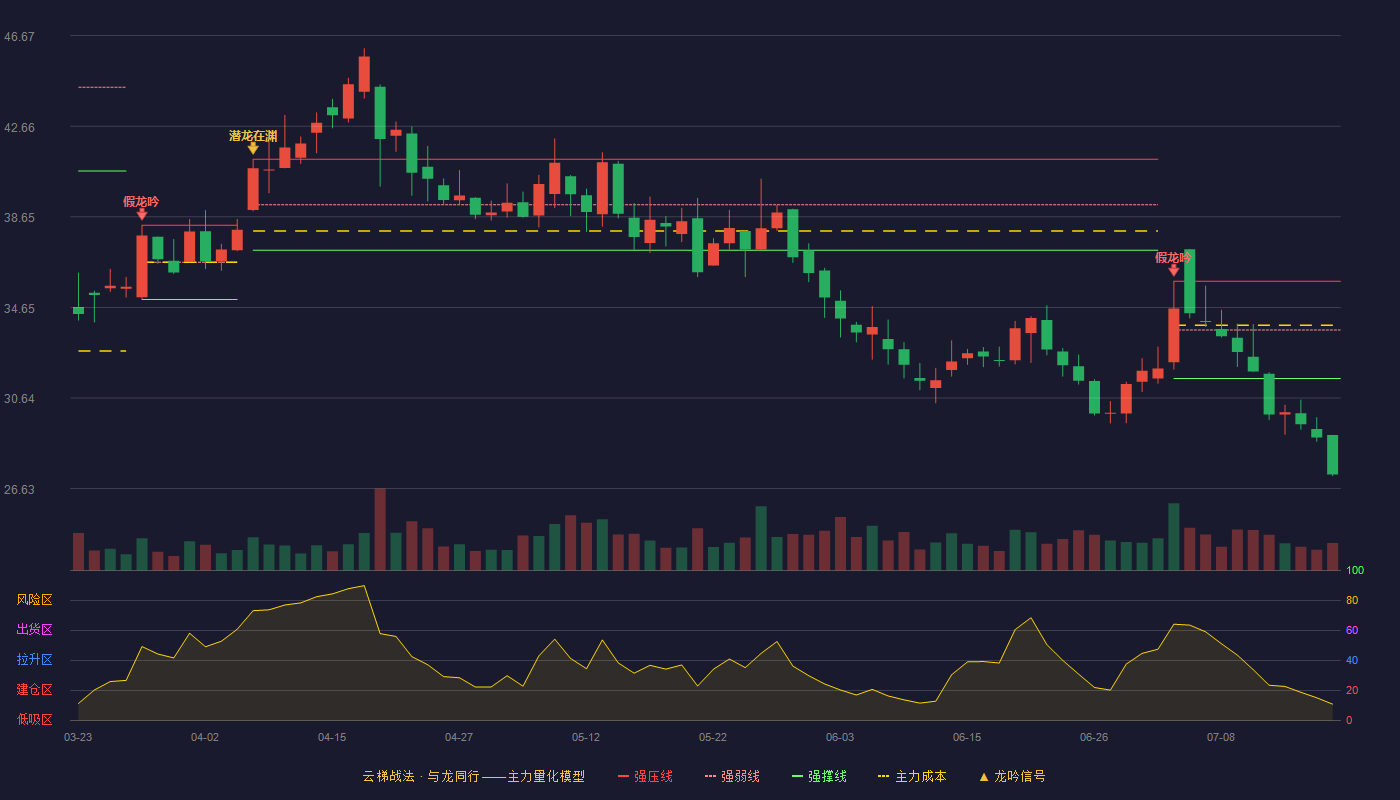Click the 06-03 date label
This screenshot has height=800, width=1400.
click(840, 737)
